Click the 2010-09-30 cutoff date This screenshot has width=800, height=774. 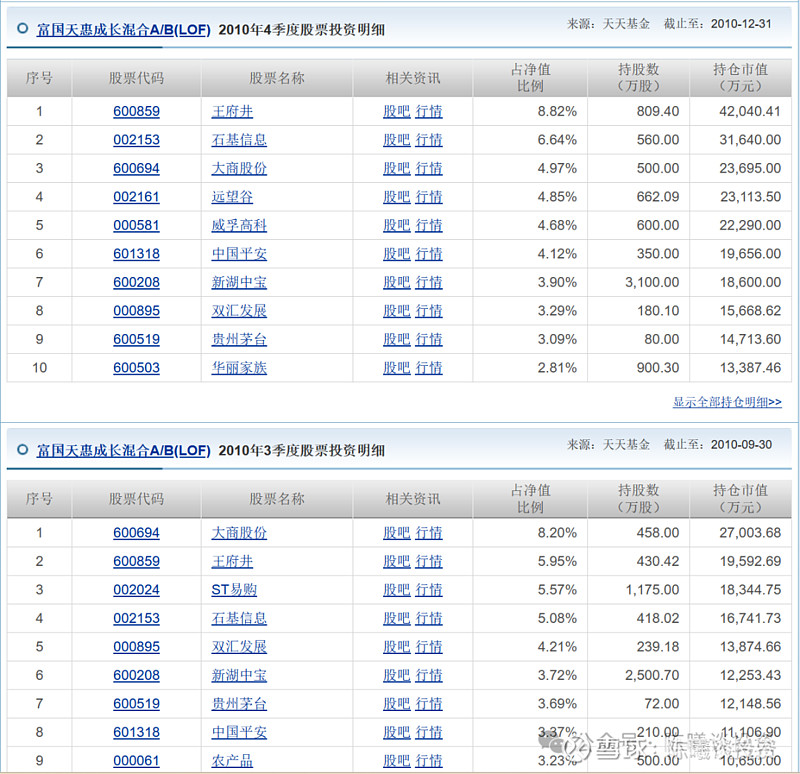tap(741, 444)
